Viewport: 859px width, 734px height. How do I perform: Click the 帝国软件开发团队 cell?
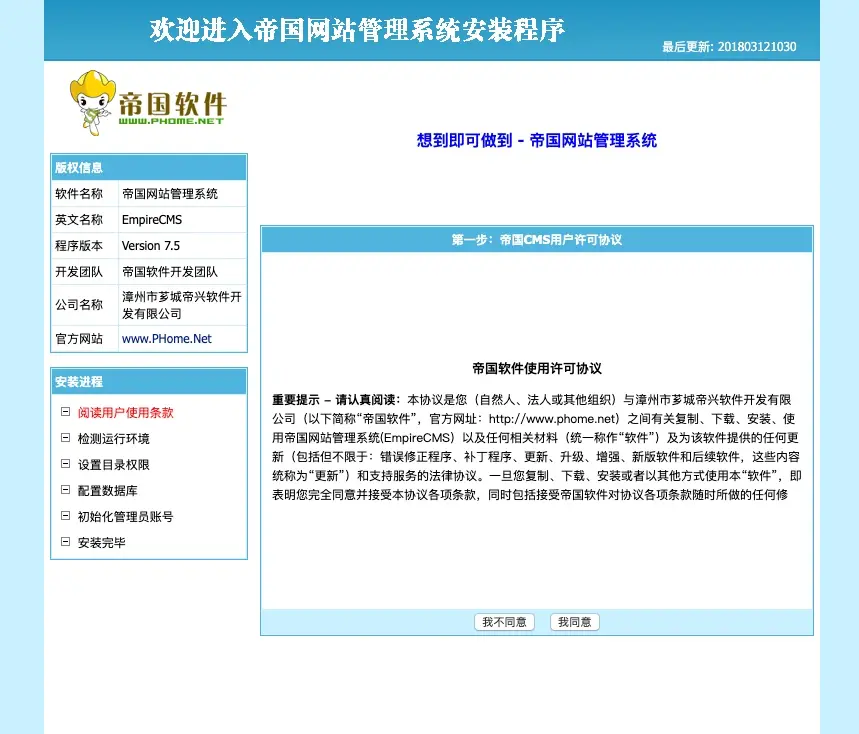[x=182, y=272]
